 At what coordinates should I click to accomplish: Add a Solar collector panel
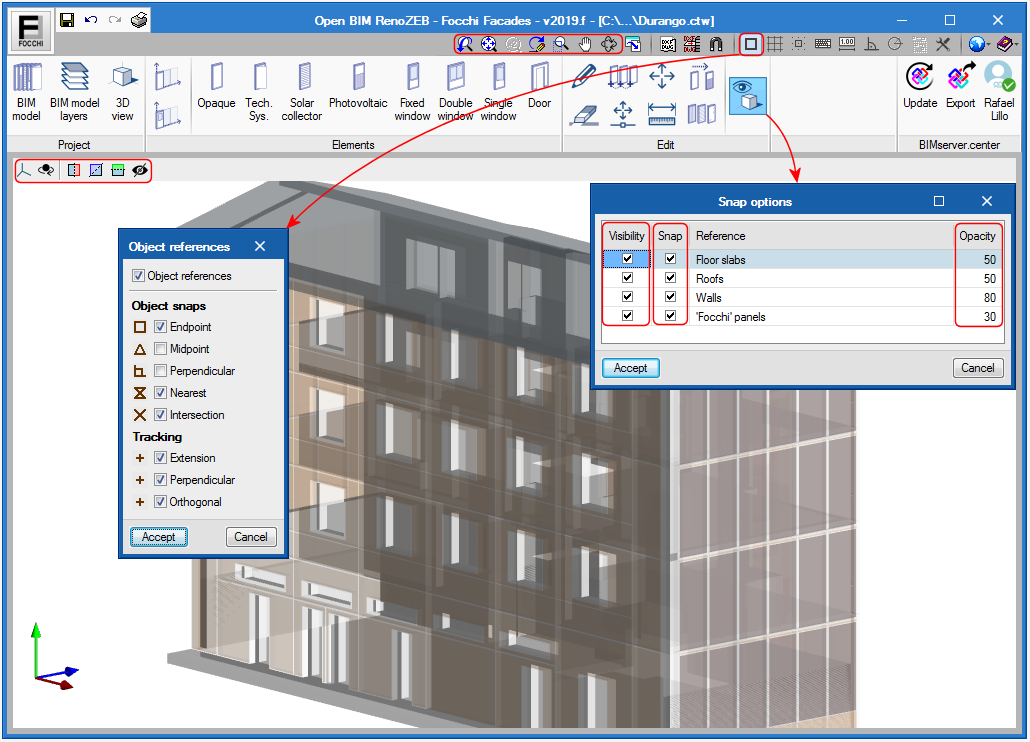302,92
